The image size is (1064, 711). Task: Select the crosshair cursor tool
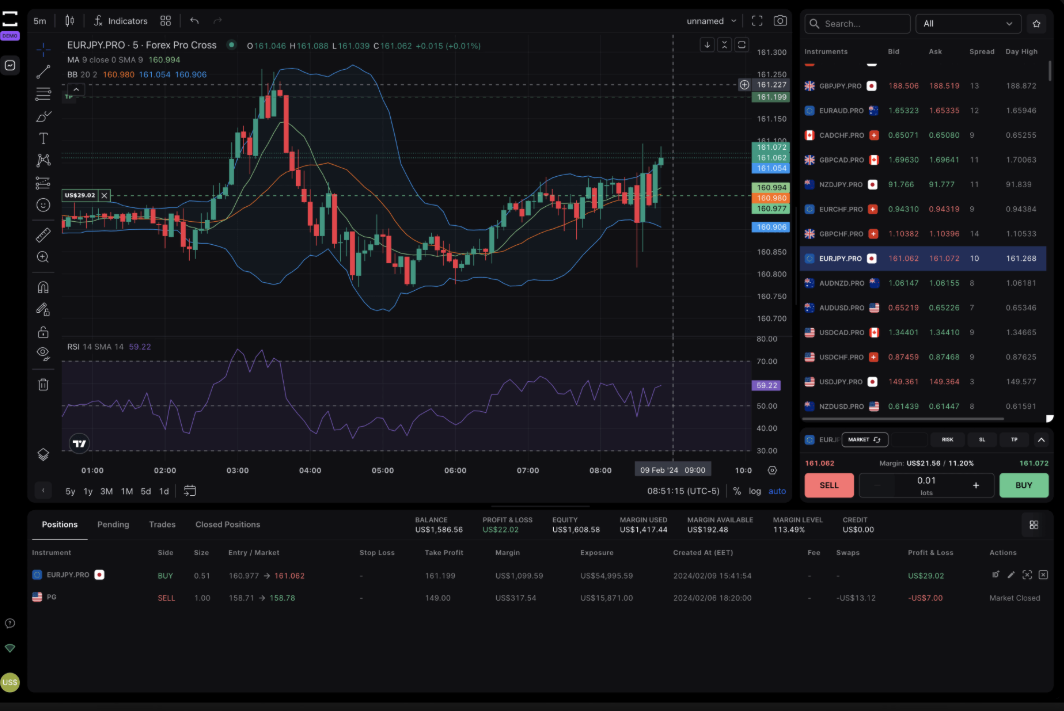[x=43, y=49]
